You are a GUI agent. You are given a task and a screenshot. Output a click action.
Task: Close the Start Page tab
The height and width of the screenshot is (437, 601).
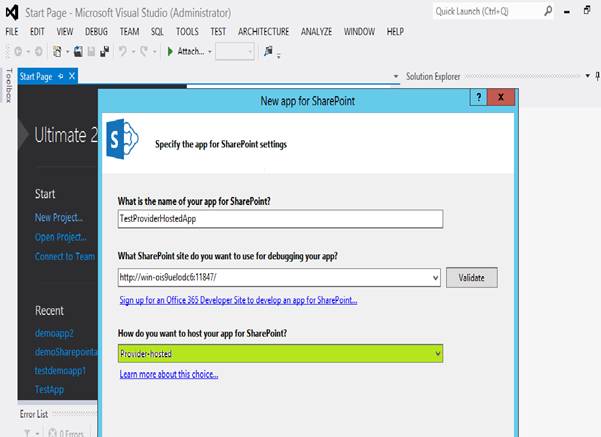[x=72, y=76]
